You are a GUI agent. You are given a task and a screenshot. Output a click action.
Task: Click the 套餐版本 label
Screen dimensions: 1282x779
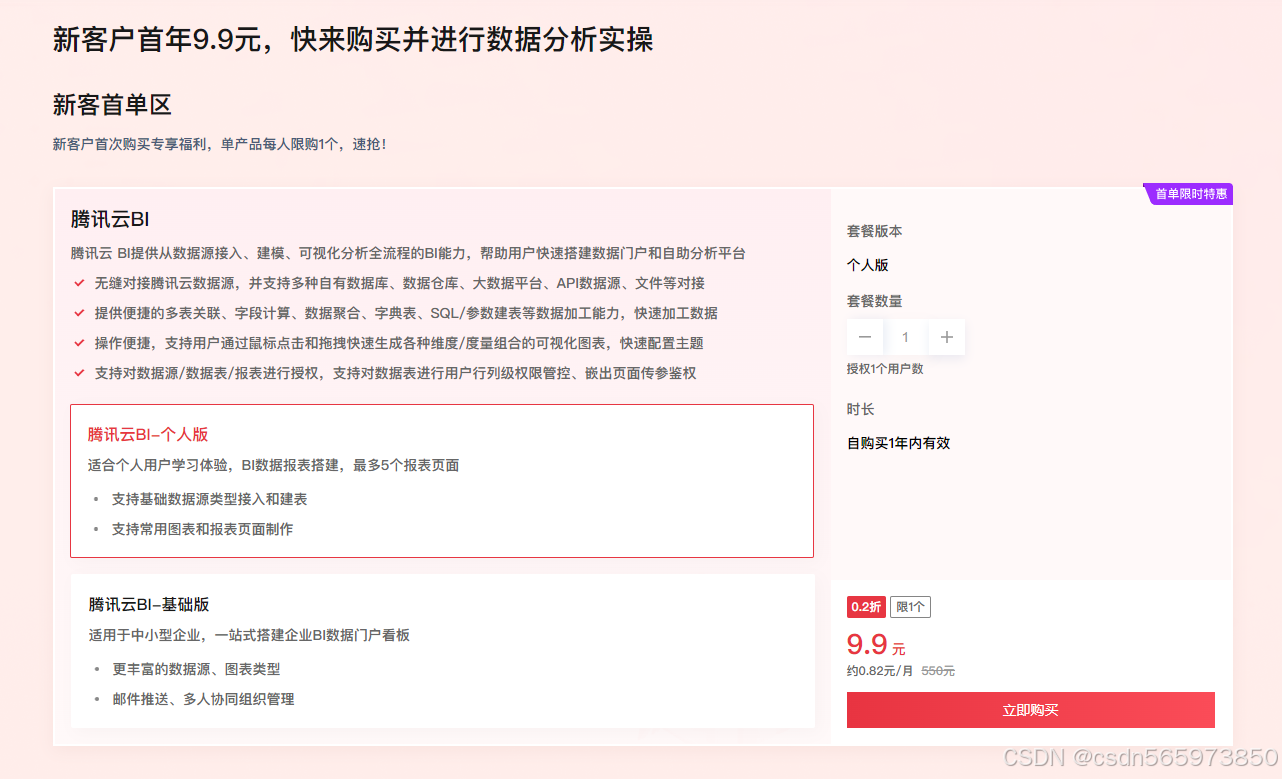[875, 231]
